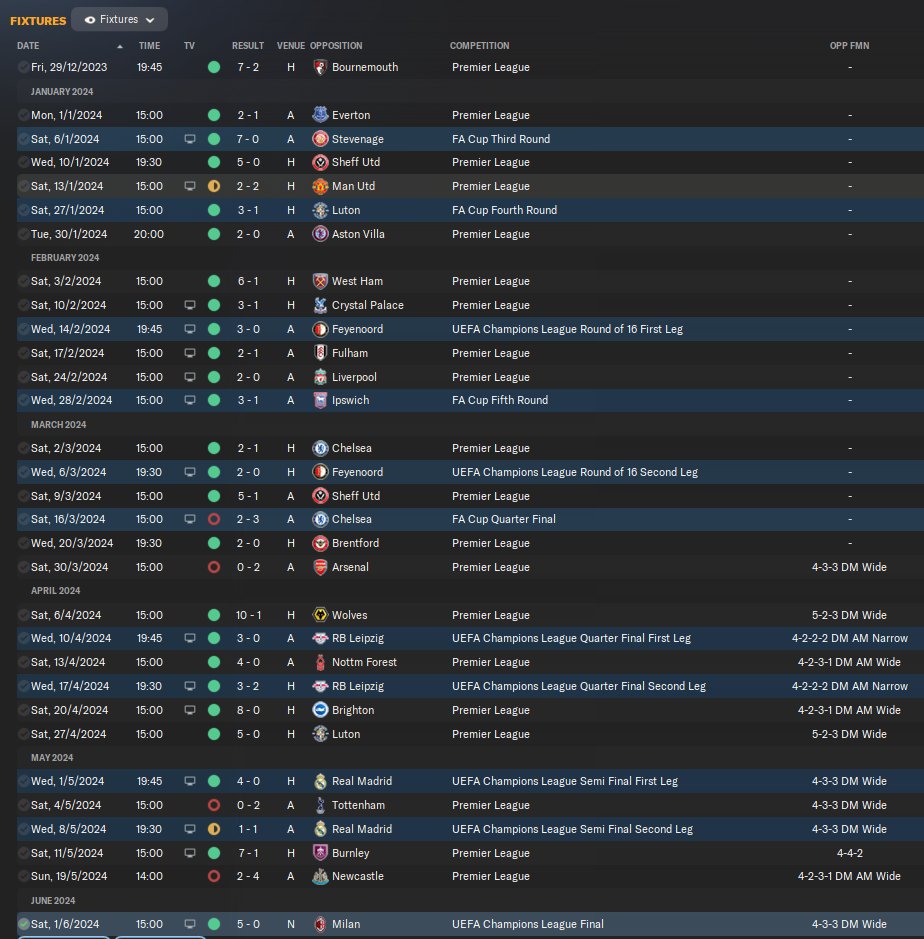
Task: Click the Liverpool club badge
Action: tap(320, 377)
